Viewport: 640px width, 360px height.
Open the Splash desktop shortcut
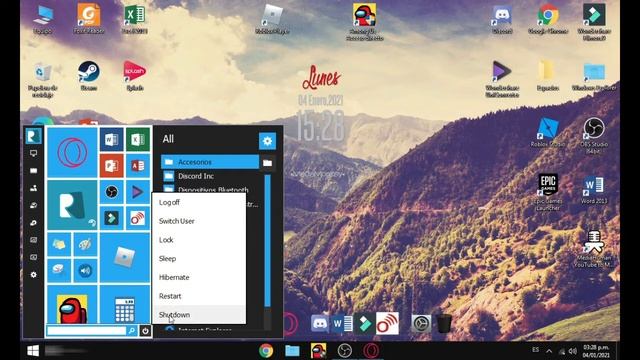click(135, 76)
